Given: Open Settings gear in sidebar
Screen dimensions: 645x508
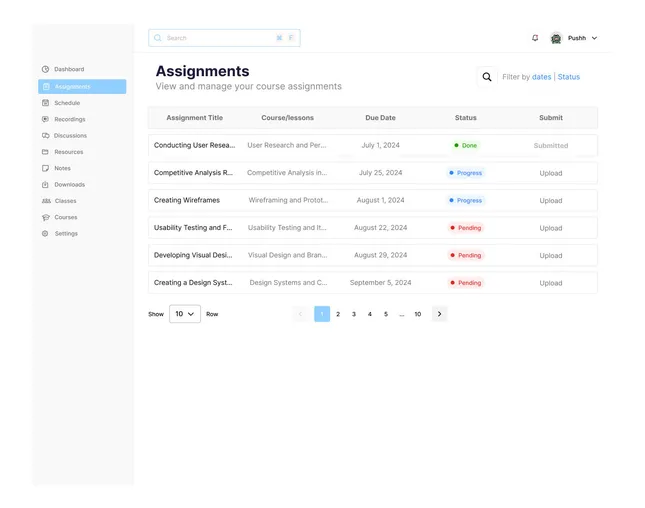Looking at the screenshot, I should (x=45, y=234).
